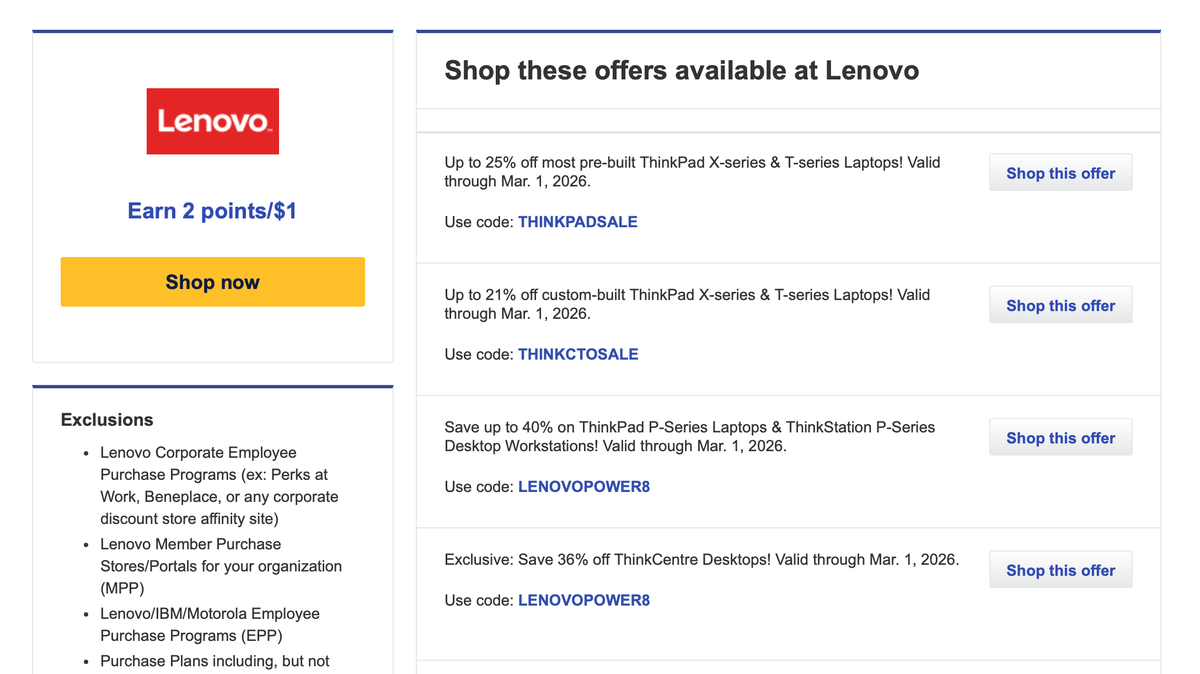Click the Purchase Plans bullet item
Viewport: 1200px width, 674px height.
pos(214,660)
